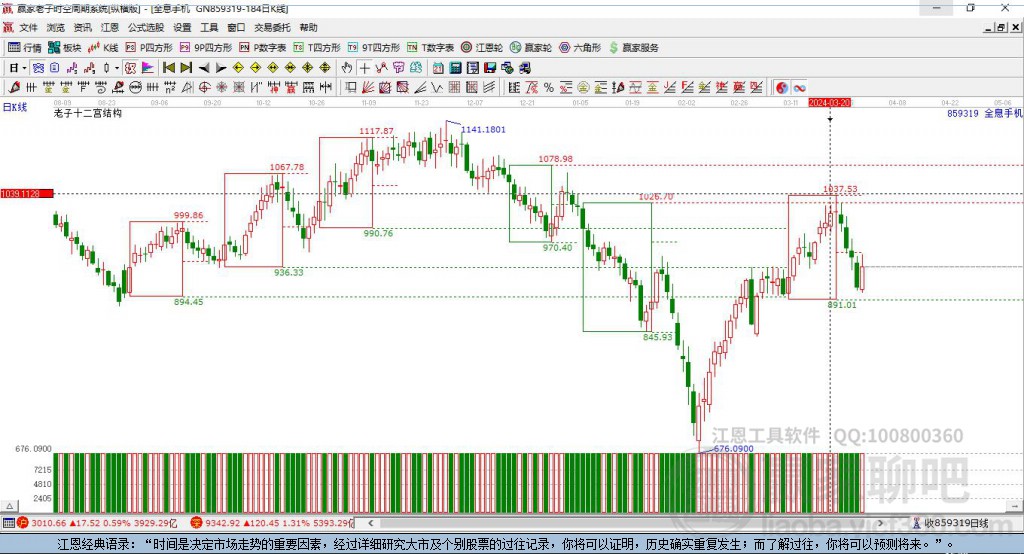Image resolution: width=1024 pixels, height=554 pixels.
Task: Toggle the crosshair cursor tool
Action: 364,68
